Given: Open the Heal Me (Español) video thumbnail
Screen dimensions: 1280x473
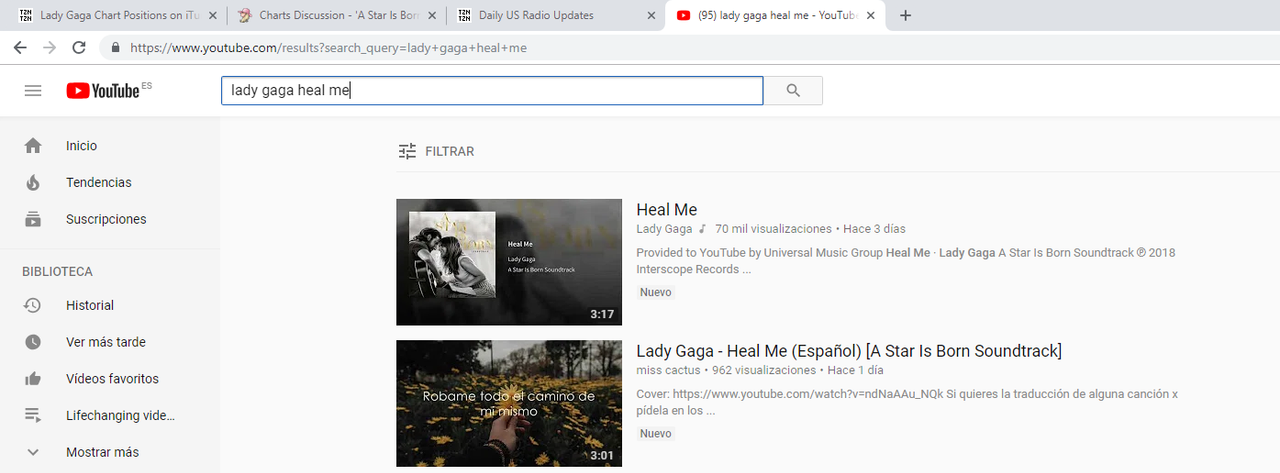Looking at the screenshot, I should 509,404.
